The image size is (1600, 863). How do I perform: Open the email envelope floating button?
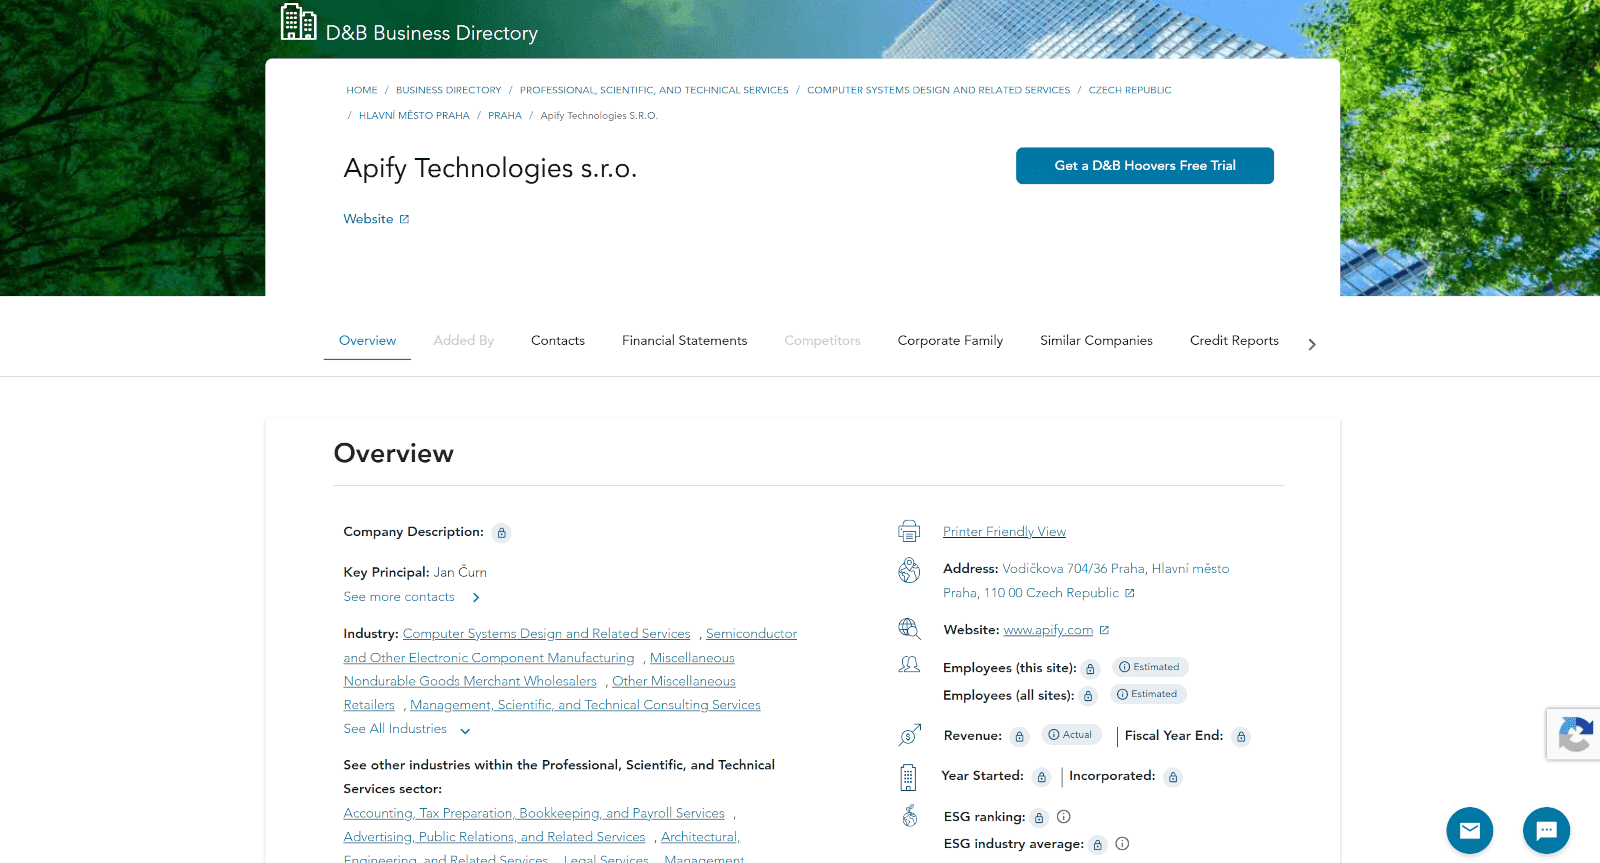[x=1470, y=830]
